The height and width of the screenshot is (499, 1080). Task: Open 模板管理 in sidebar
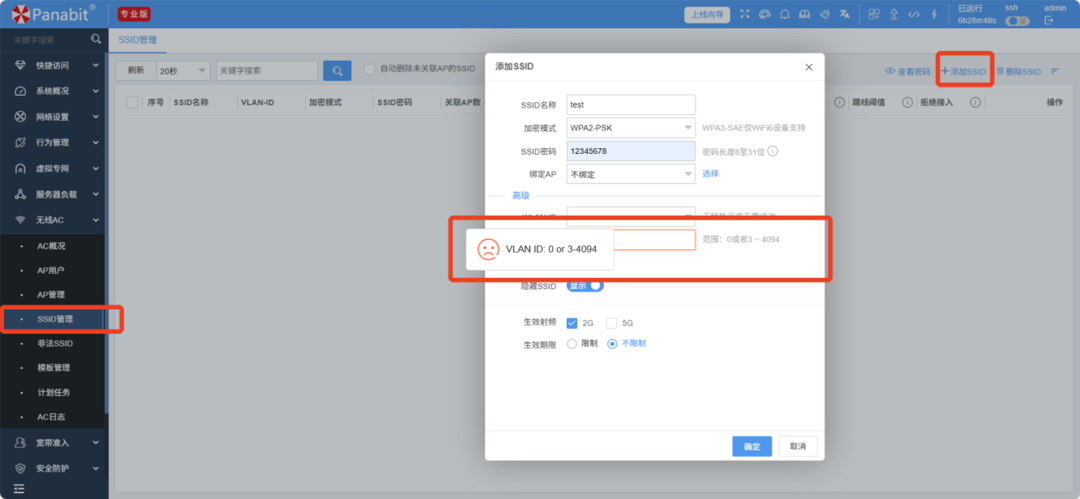[52, 367]
